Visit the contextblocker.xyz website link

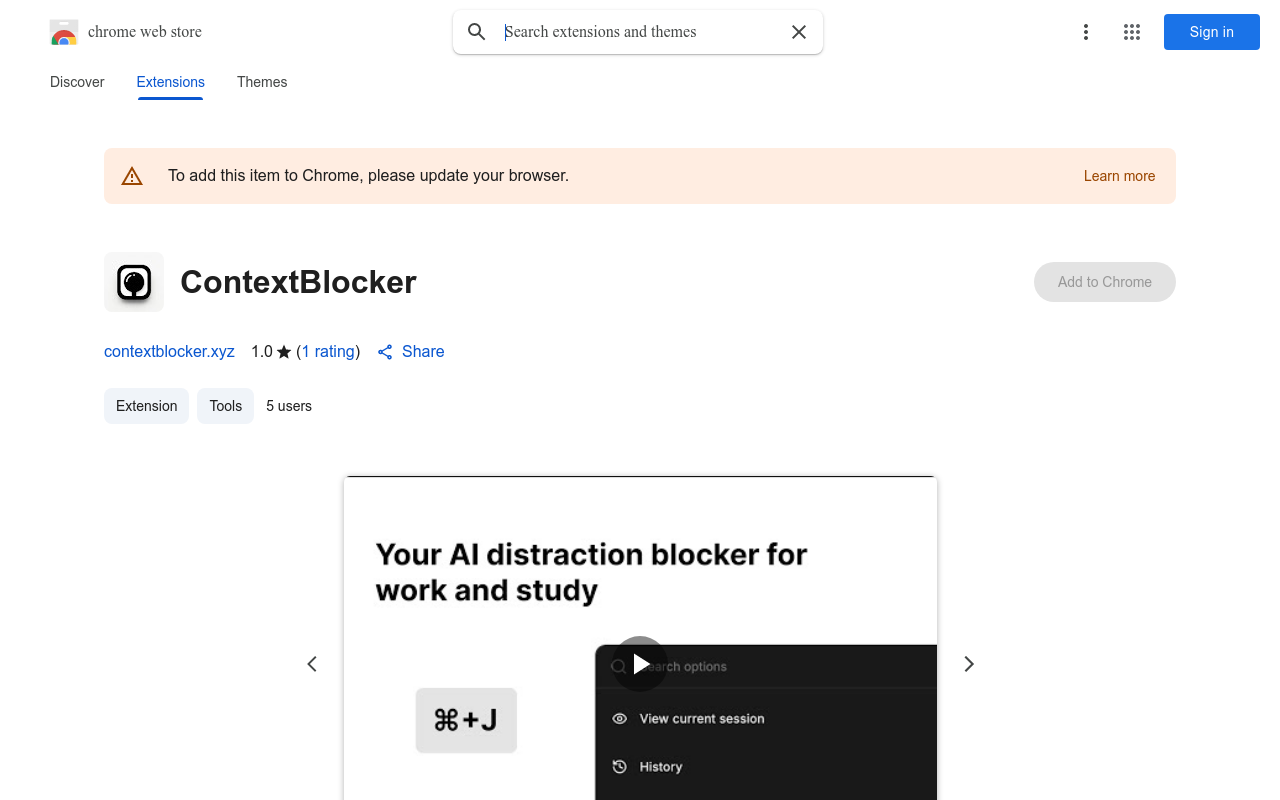coord(169,352)
